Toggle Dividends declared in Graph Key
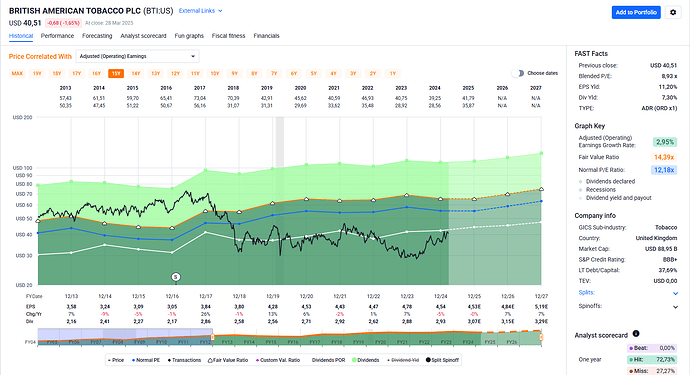690x375 pixels. (607, 181)
